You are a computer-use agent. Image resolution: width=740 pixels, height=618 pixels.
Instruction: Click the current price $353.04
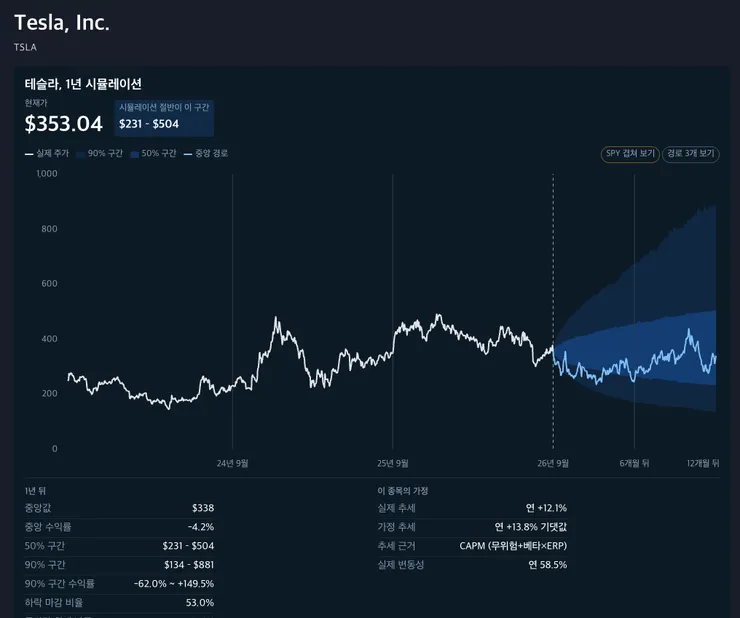pyautogui.click(x=64, y=124)
